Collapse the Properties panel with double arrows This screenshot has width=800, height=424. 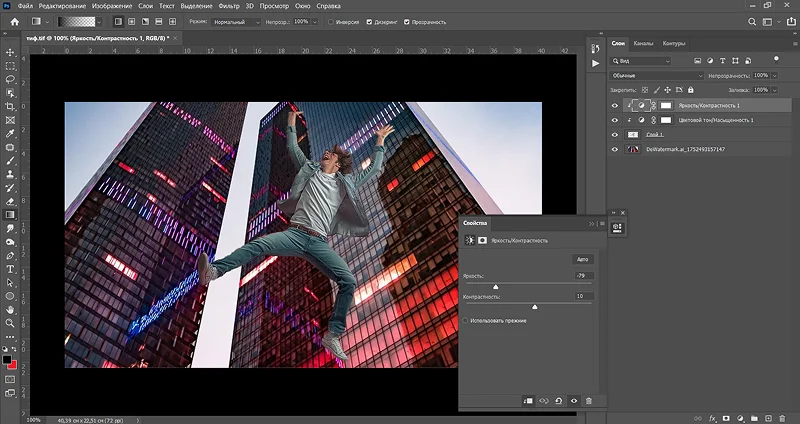(592, 223)
